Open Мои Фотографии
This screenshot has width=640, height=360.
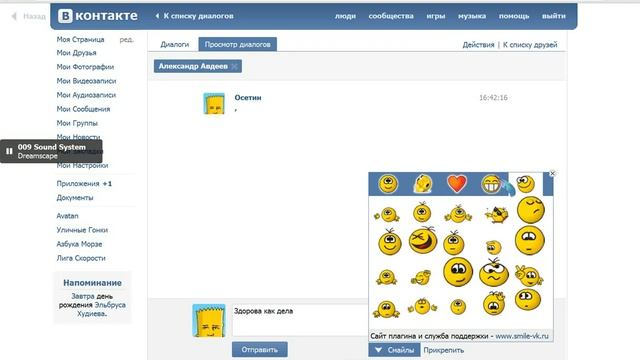coord(85,67)
